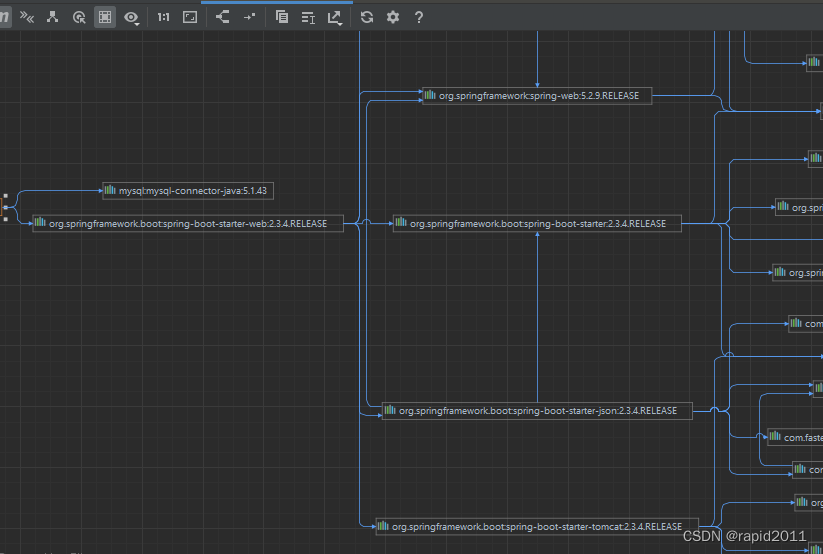This screenshot has width=823, height=554.
Task: Click library icon of spring-web node
Action: [x=430, y=95]
